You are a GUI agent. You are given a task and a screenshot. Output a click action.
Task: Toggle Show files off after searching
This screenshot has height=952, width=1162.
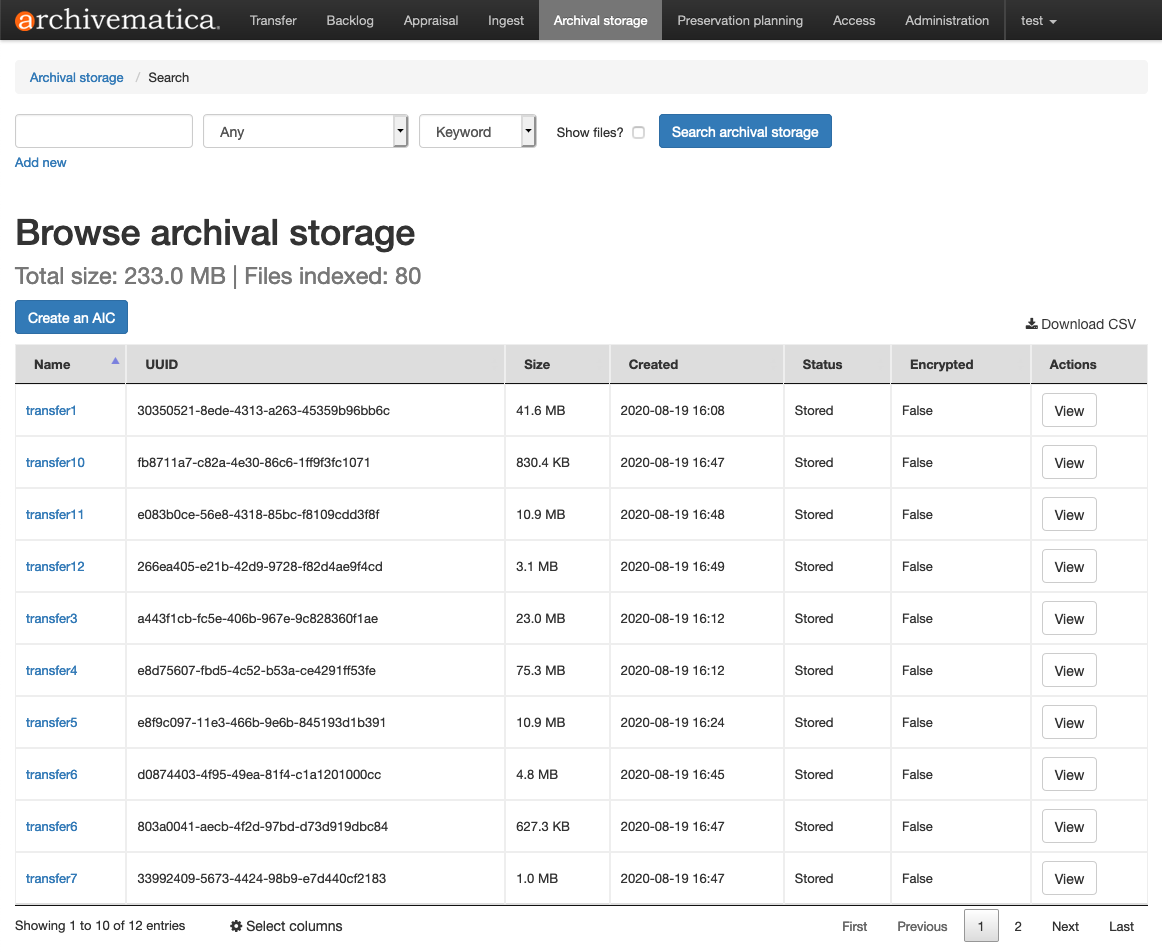[638, 132]
